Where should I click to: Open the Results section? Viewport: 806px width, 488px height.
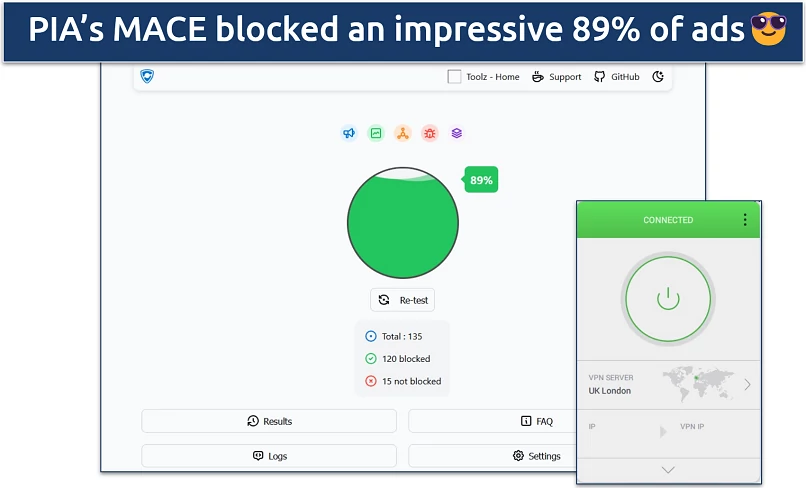tap(269, 421)
